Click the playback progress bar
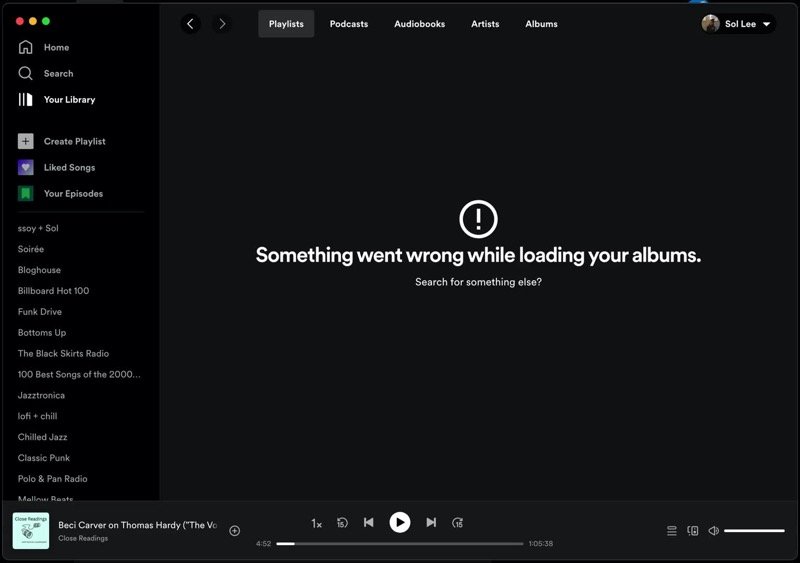The height and width of the screenshot is (563, 800). pos(400,543)
